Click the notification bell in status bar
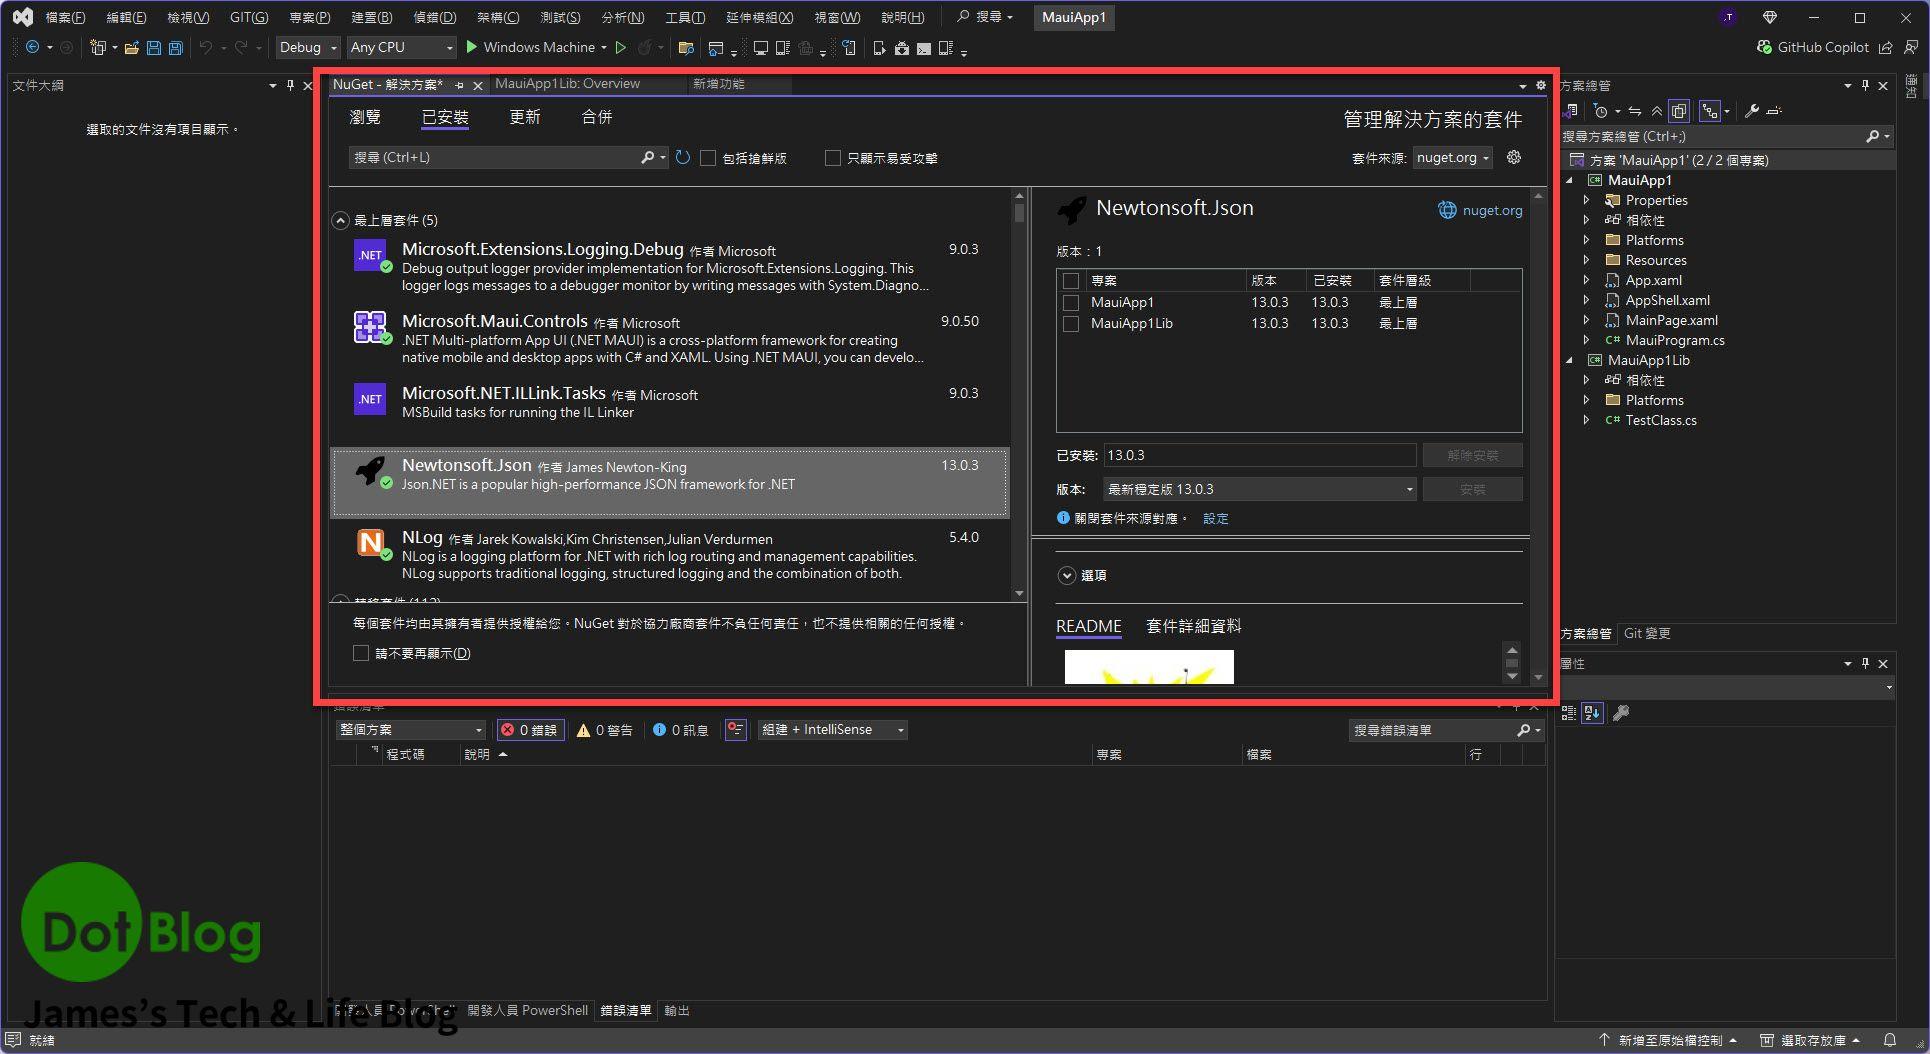The image size is (1930, 1054). pyautogui.click(x=1889, y=1040)
